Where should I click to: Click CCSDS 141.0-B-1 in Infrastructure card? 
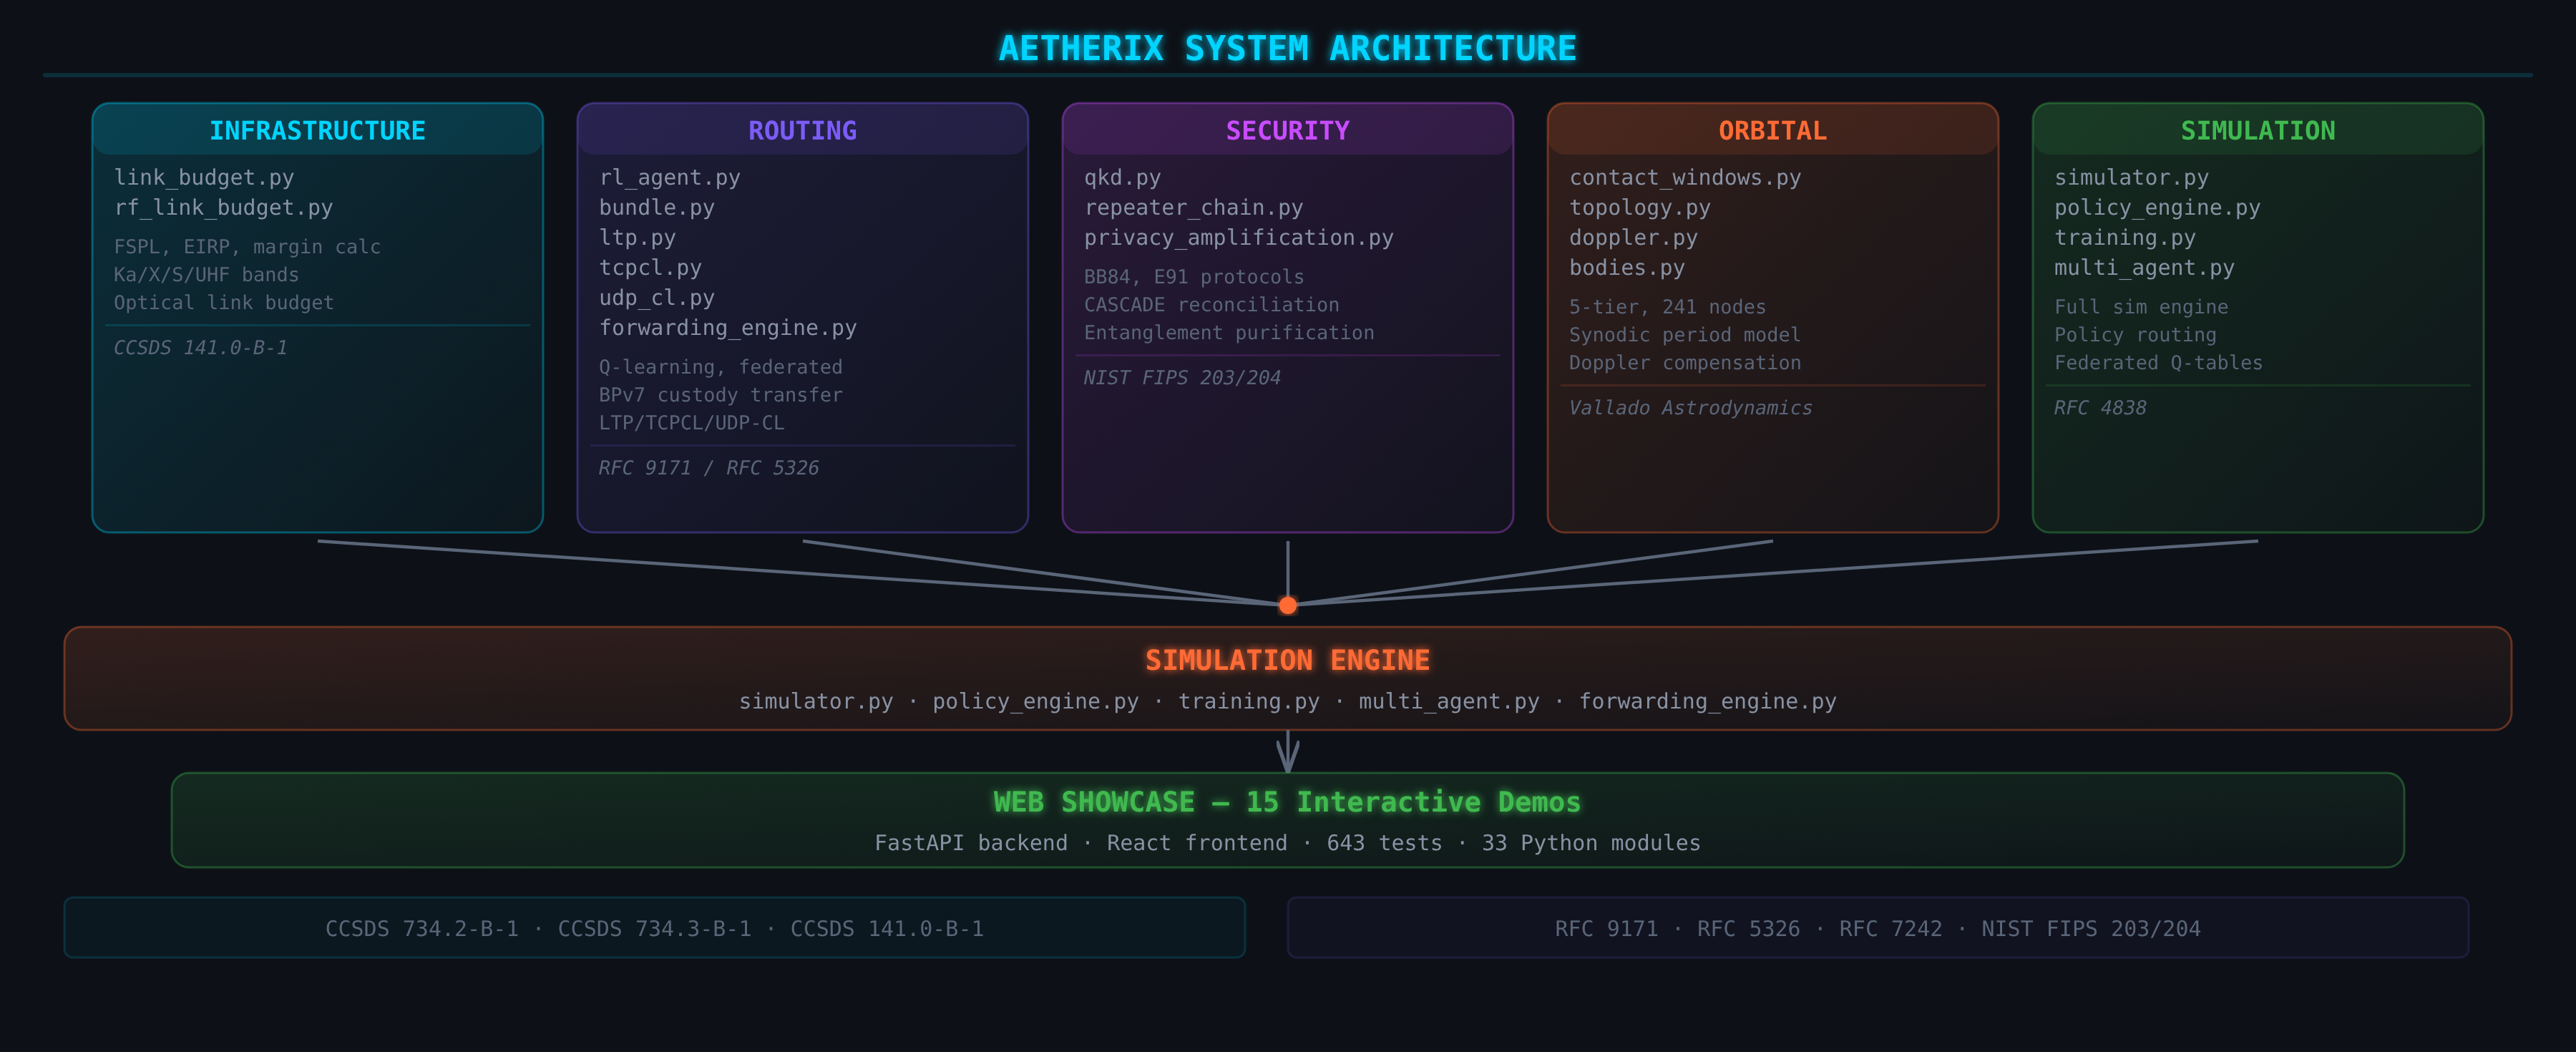click(x=200, y=348)
